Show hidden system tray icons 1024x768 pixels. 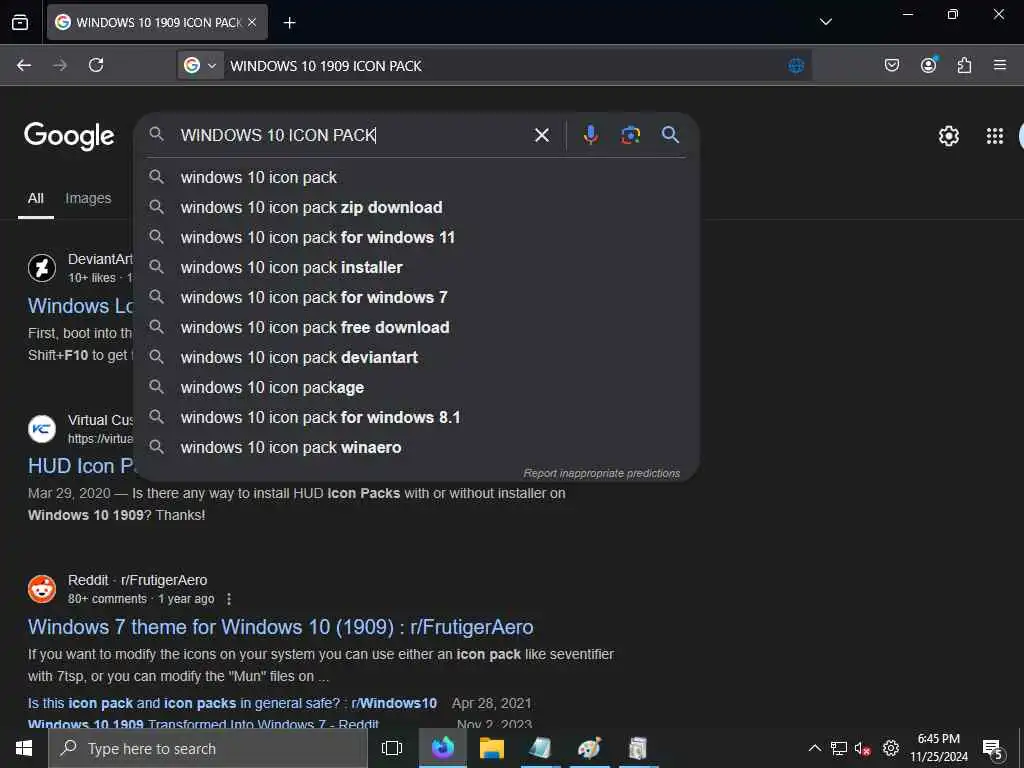click(x=814, y=748)
